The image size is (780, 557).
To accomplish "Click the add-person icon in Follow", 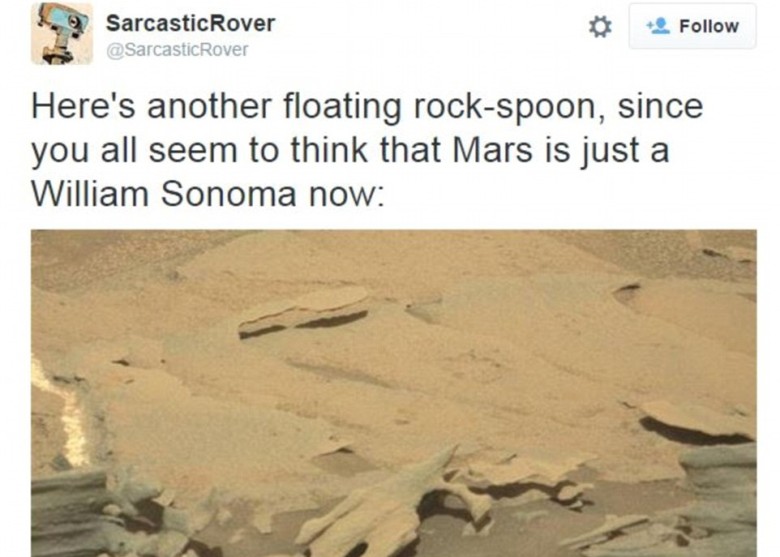I will click(659, 27).
